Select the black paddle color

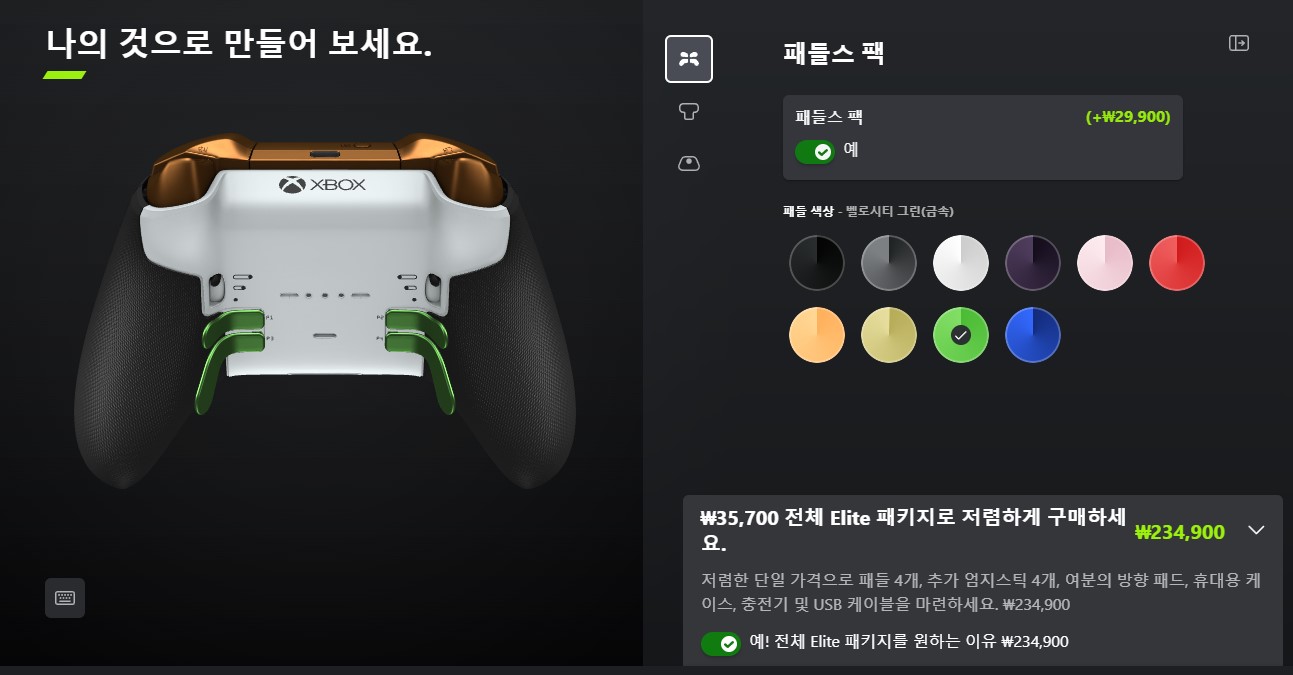(817, 263)
